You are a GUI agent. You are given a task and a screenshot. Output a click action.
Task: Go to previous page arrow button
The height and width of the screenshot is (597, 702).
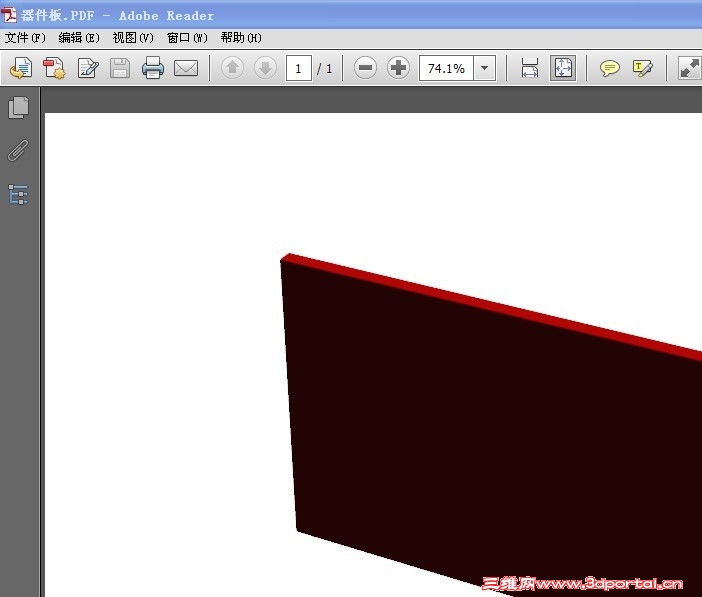[x=232, y=68]
